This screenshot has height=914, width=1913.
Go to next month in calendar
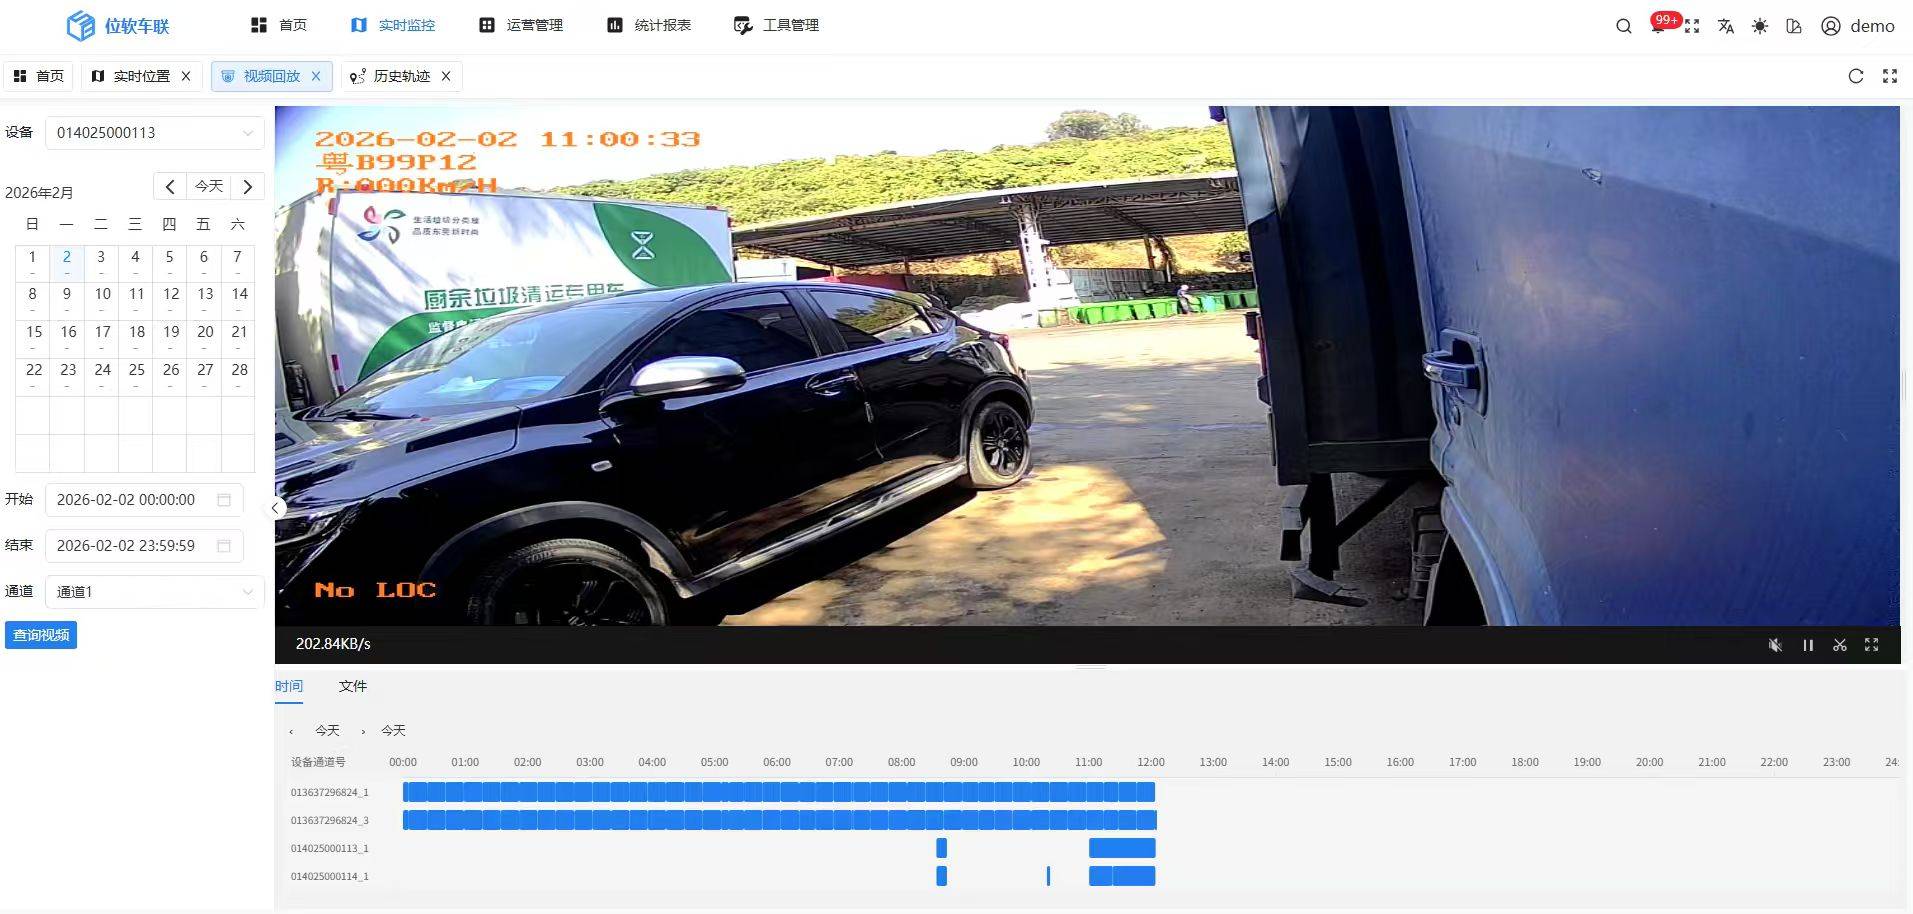pyautogui.click(x=247, y=186)
